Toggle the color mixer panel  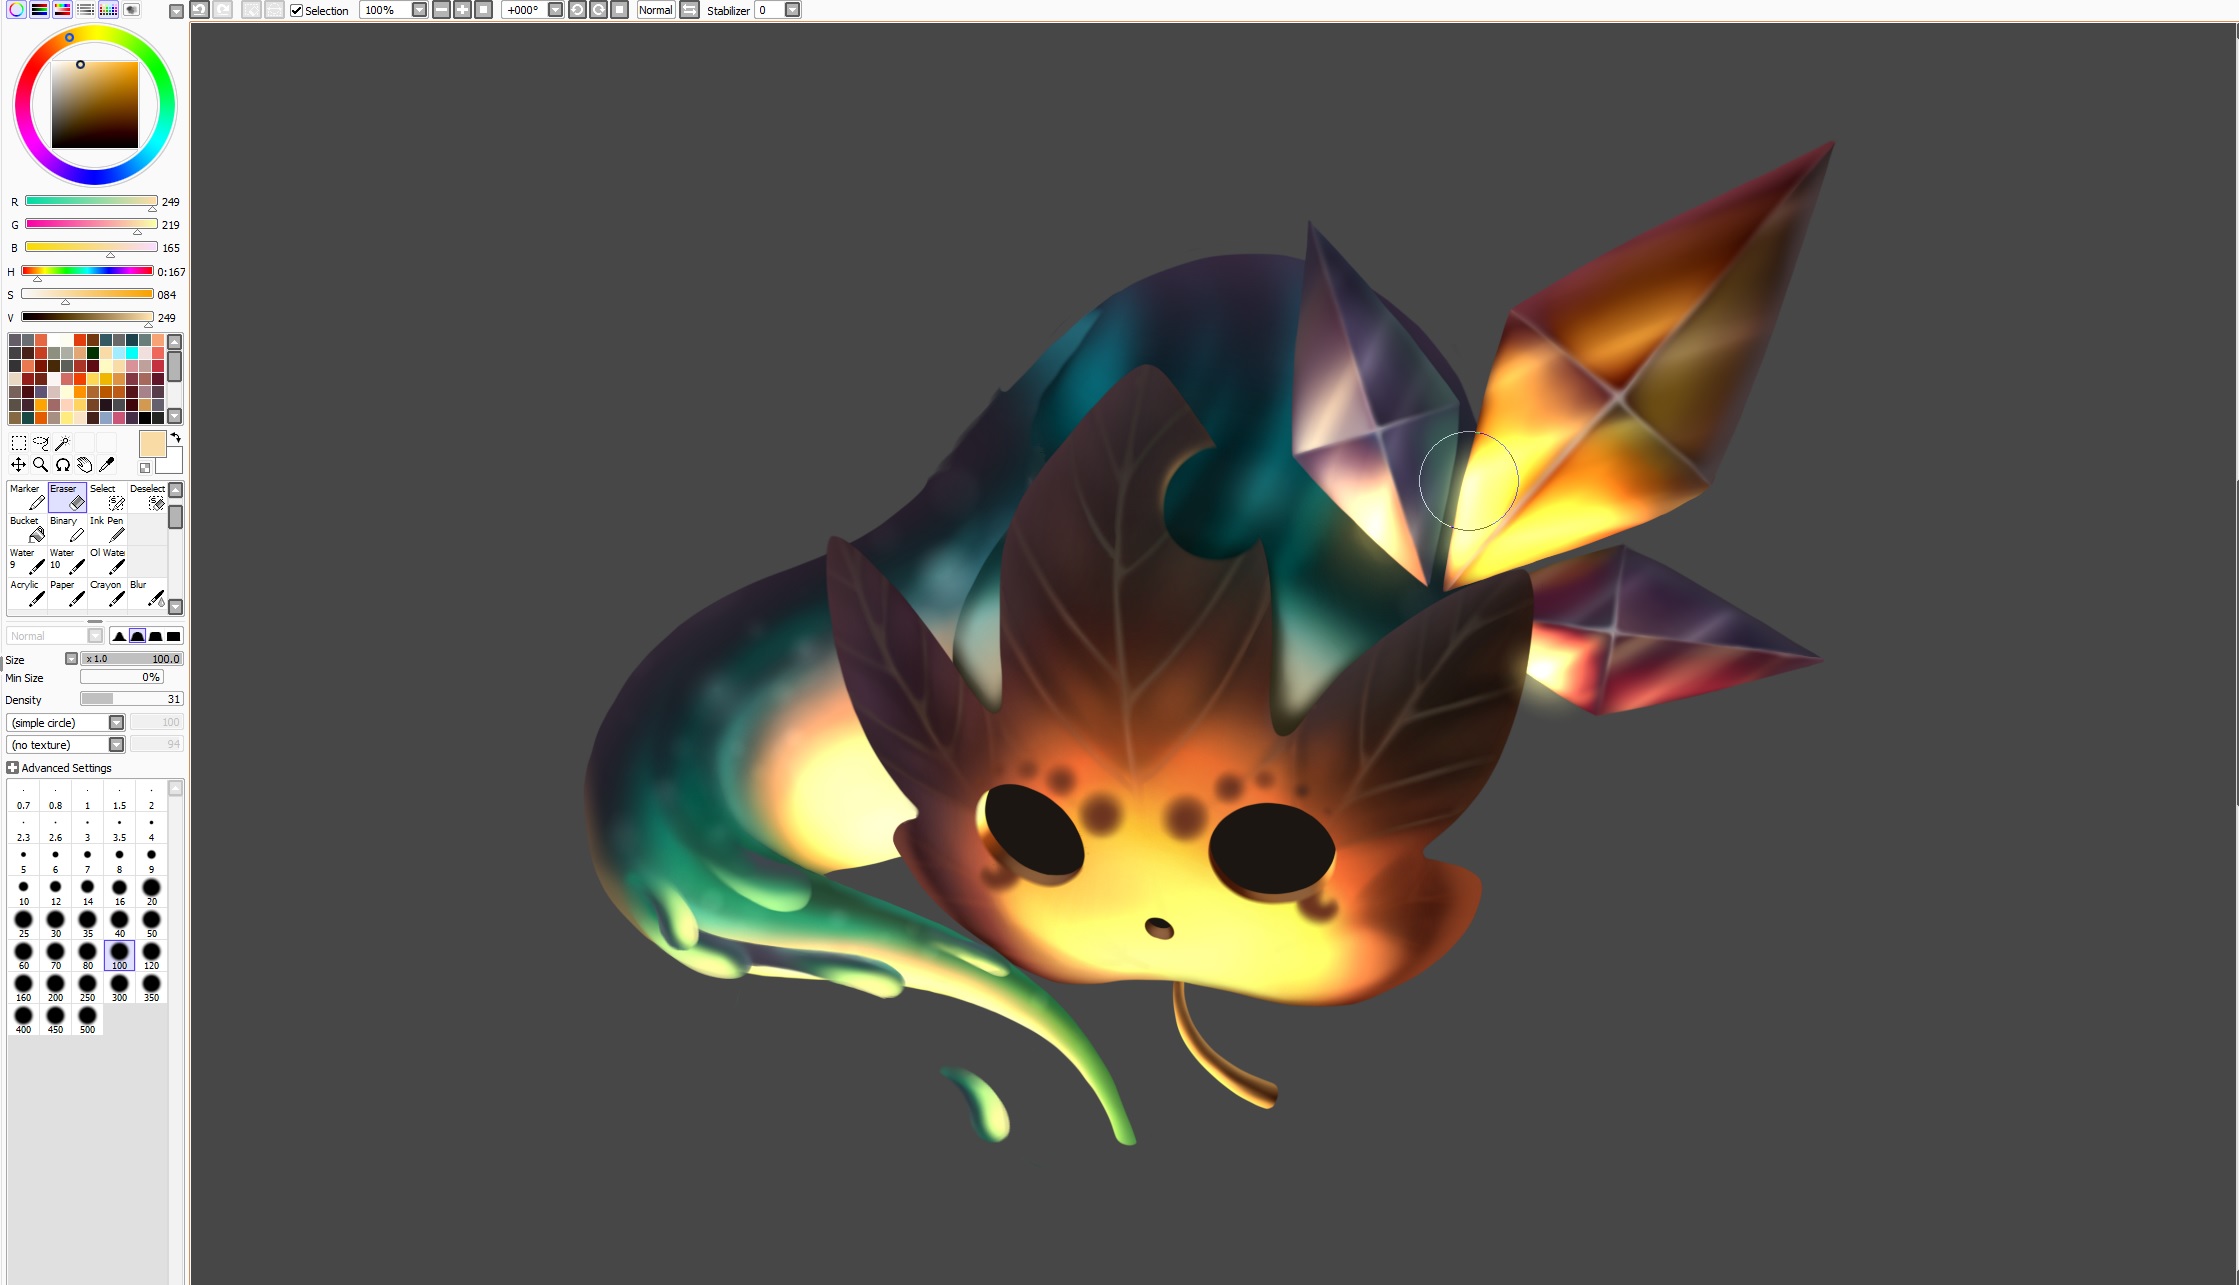pyautogui.click(x=85, y=10)
